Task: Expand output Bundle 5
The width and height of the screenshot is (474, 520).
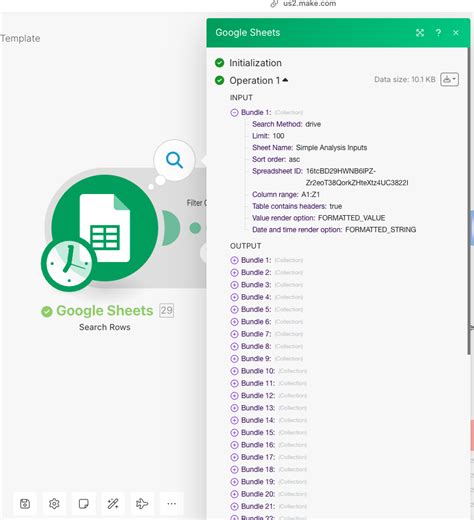Action: tap(234, 309)
